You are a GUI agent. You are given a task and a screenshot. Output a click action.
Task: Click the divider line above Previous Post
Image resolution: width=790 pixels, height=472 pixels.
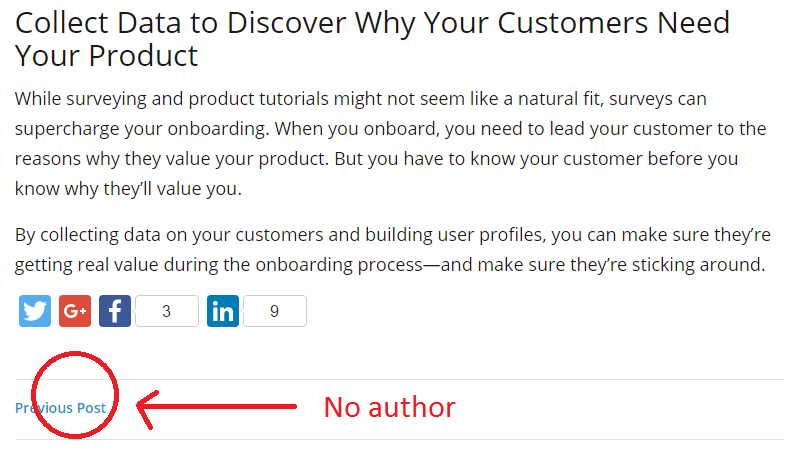click(x=400, y=379)
